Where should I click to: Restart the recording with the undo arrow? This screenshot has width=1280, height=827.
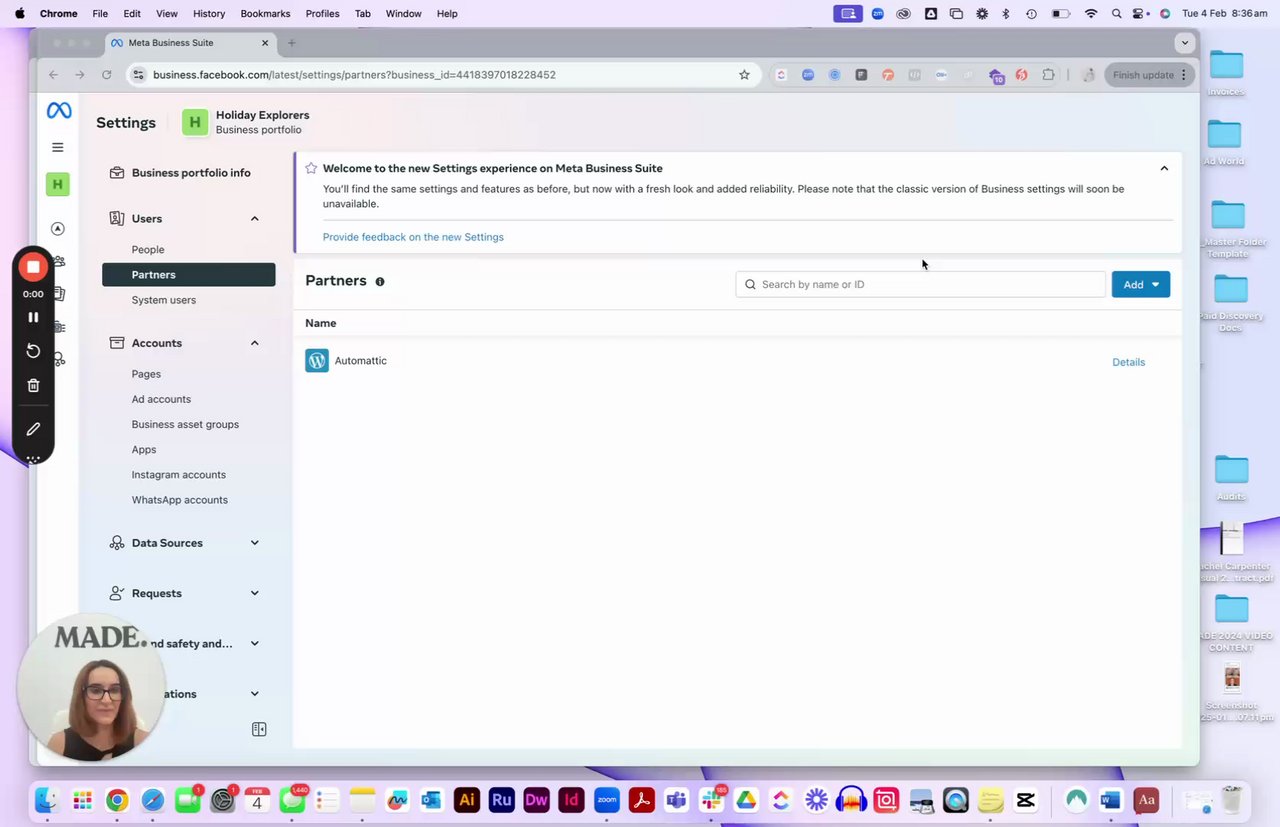(x=33, y=351)
